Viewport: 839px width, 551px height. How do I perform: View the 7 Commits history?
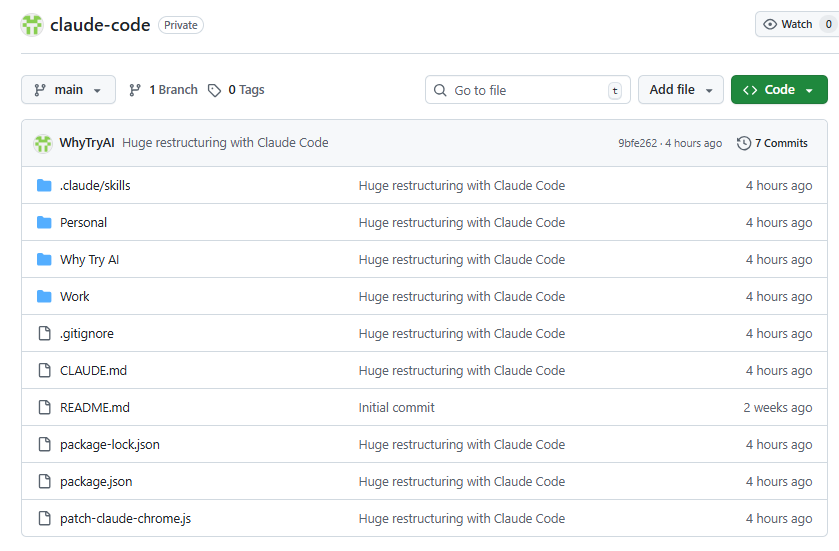(x=772, y=143)
